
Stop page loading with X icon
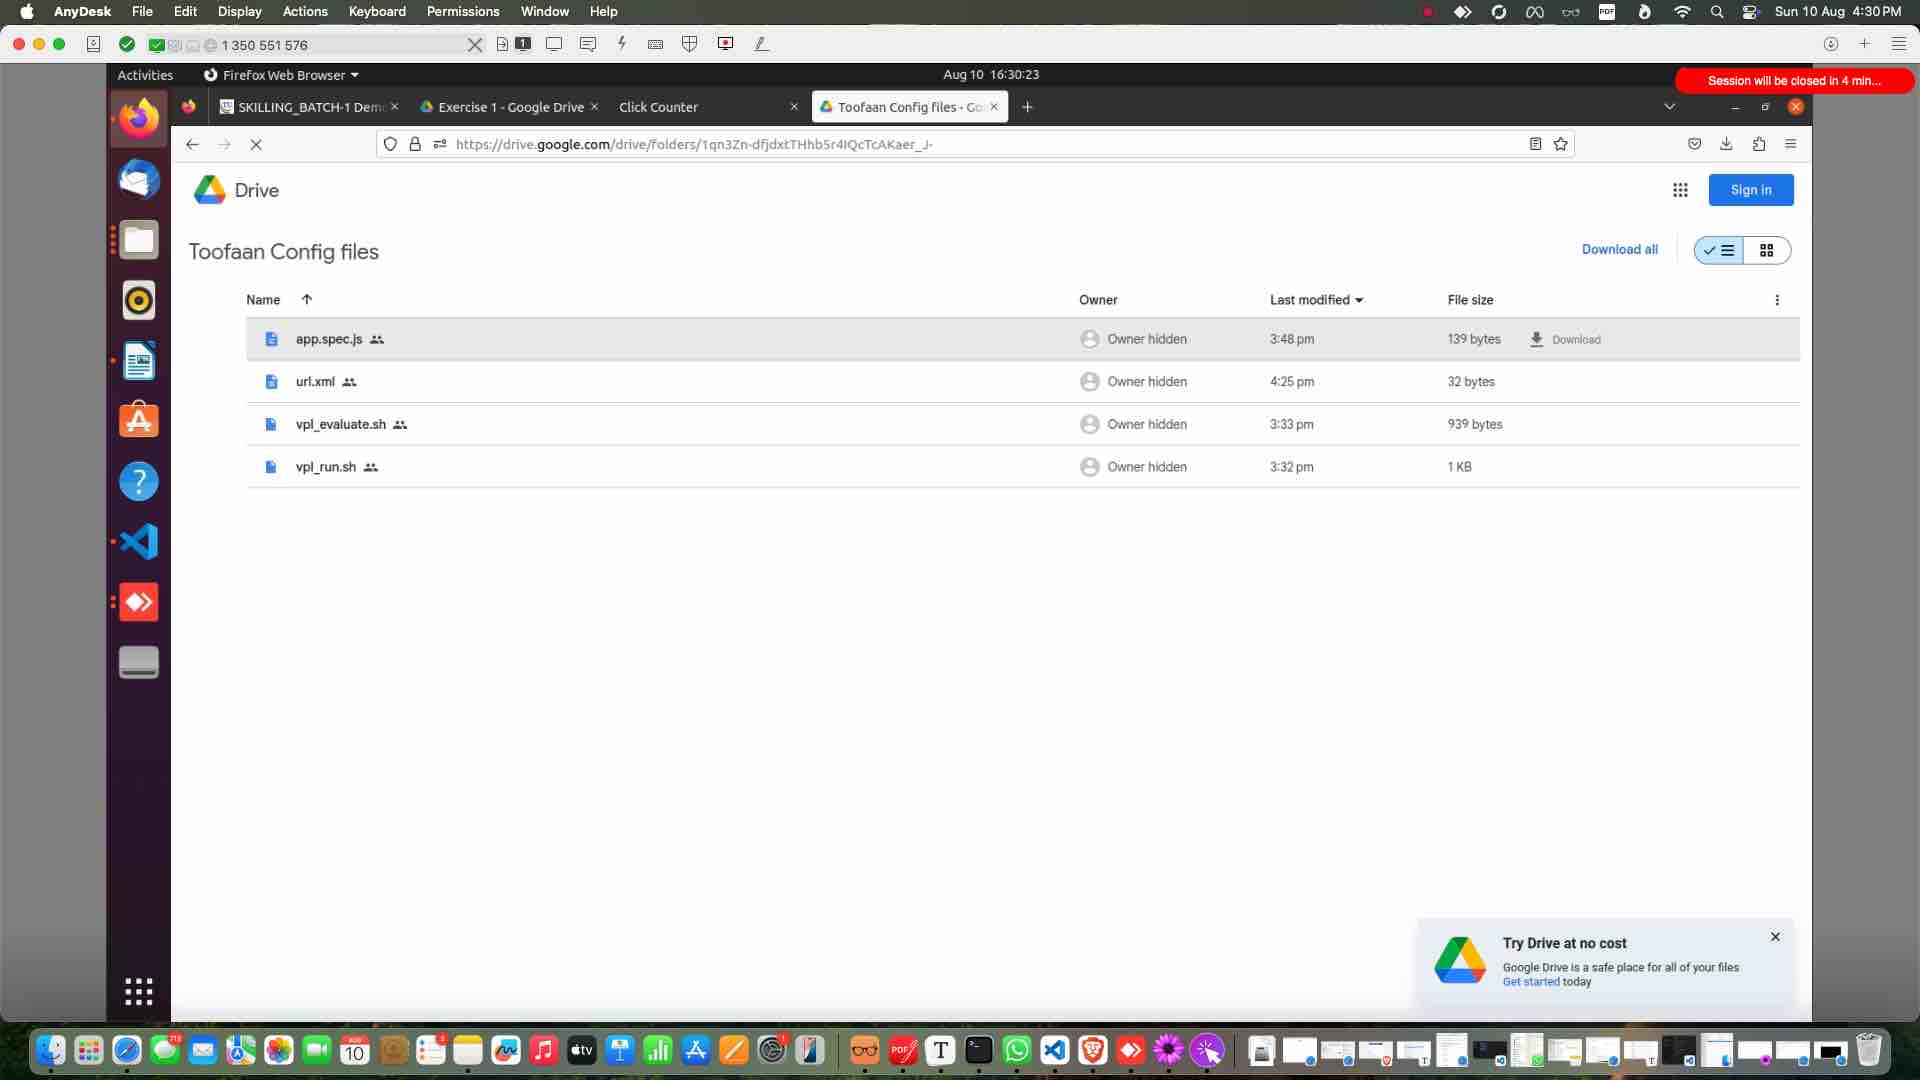pos(256,144)
